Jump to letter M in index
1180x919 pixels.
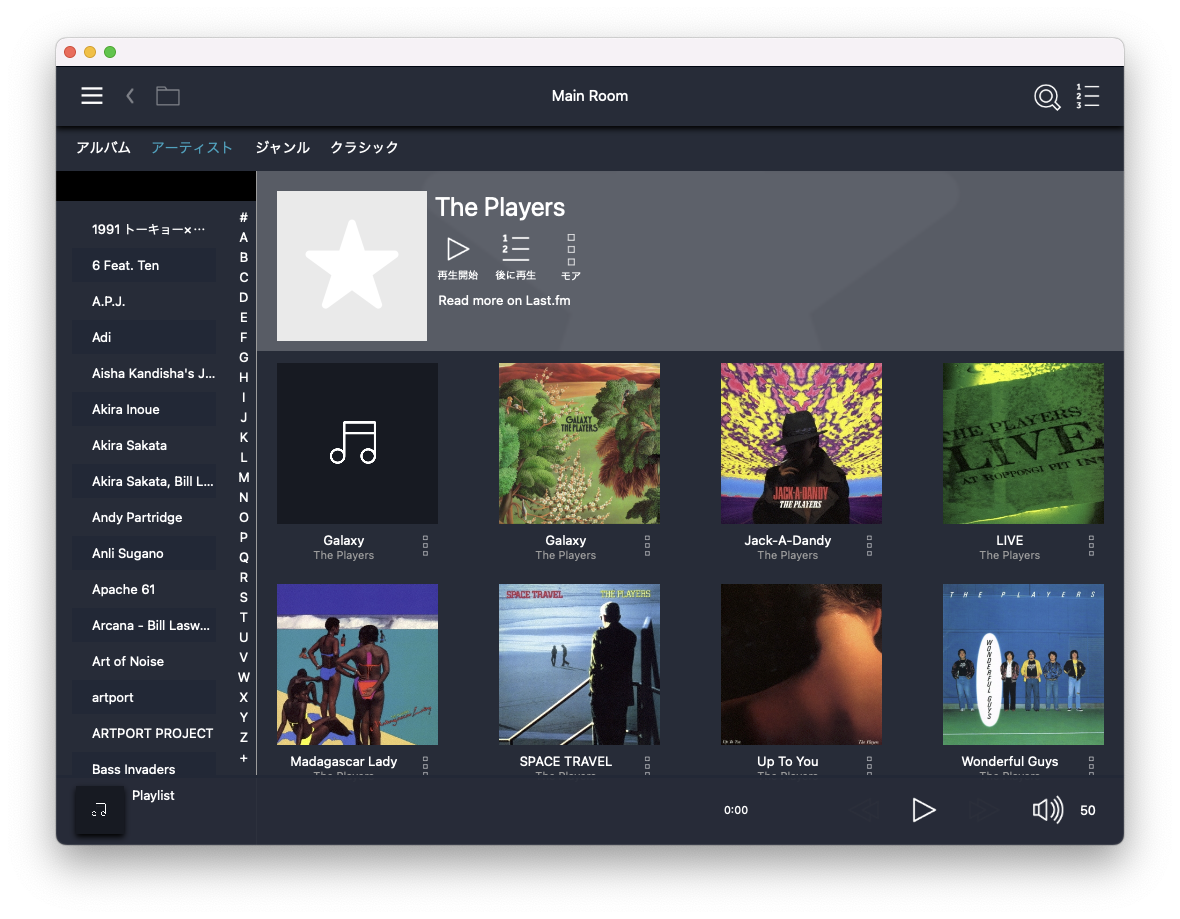[x=244, y=477]
